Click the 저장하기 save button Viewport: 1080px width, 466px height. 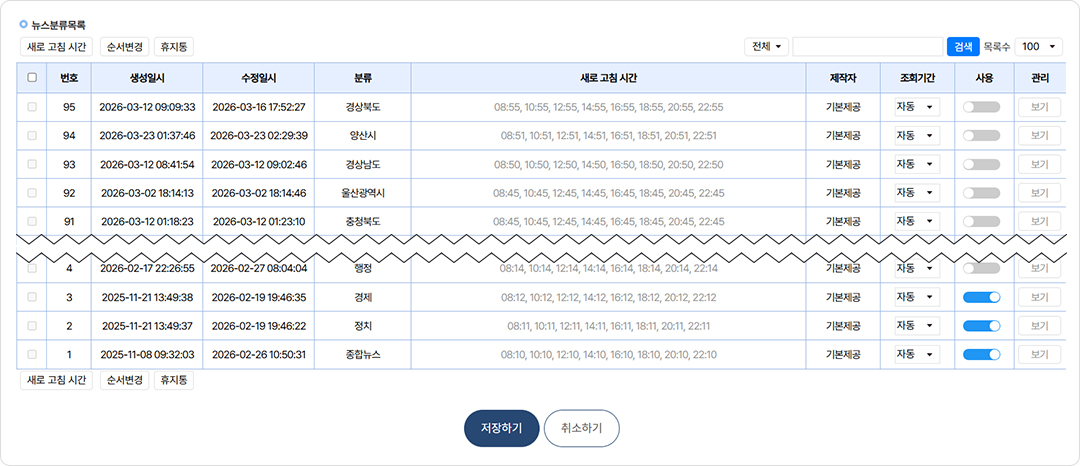coord(501,427)
